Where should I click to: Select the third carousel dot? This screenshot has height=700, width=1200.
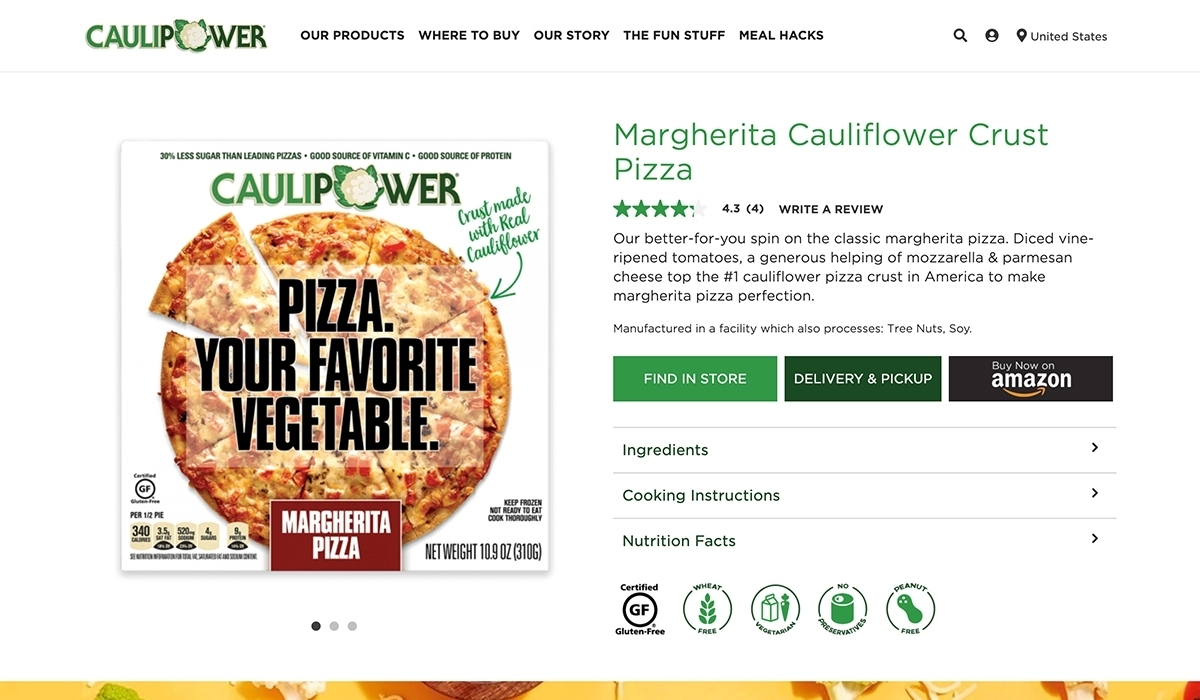[x=352, y=626]
